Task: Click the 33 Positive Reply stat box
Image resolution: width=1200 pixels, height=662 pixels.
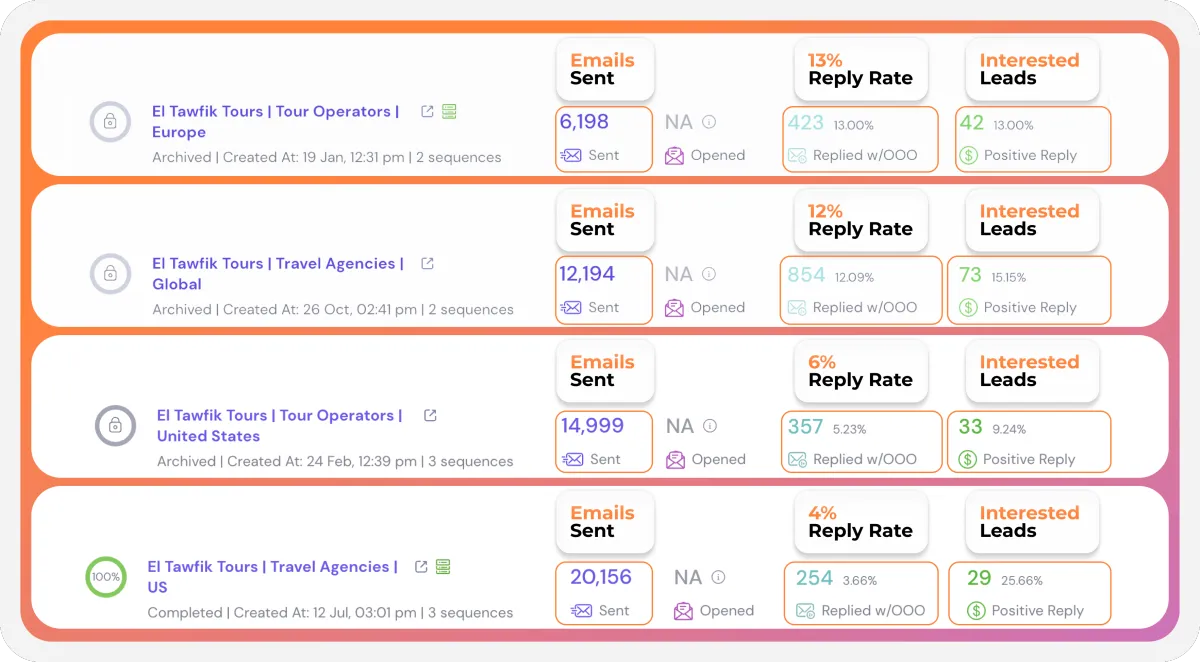Action: 1029,442
